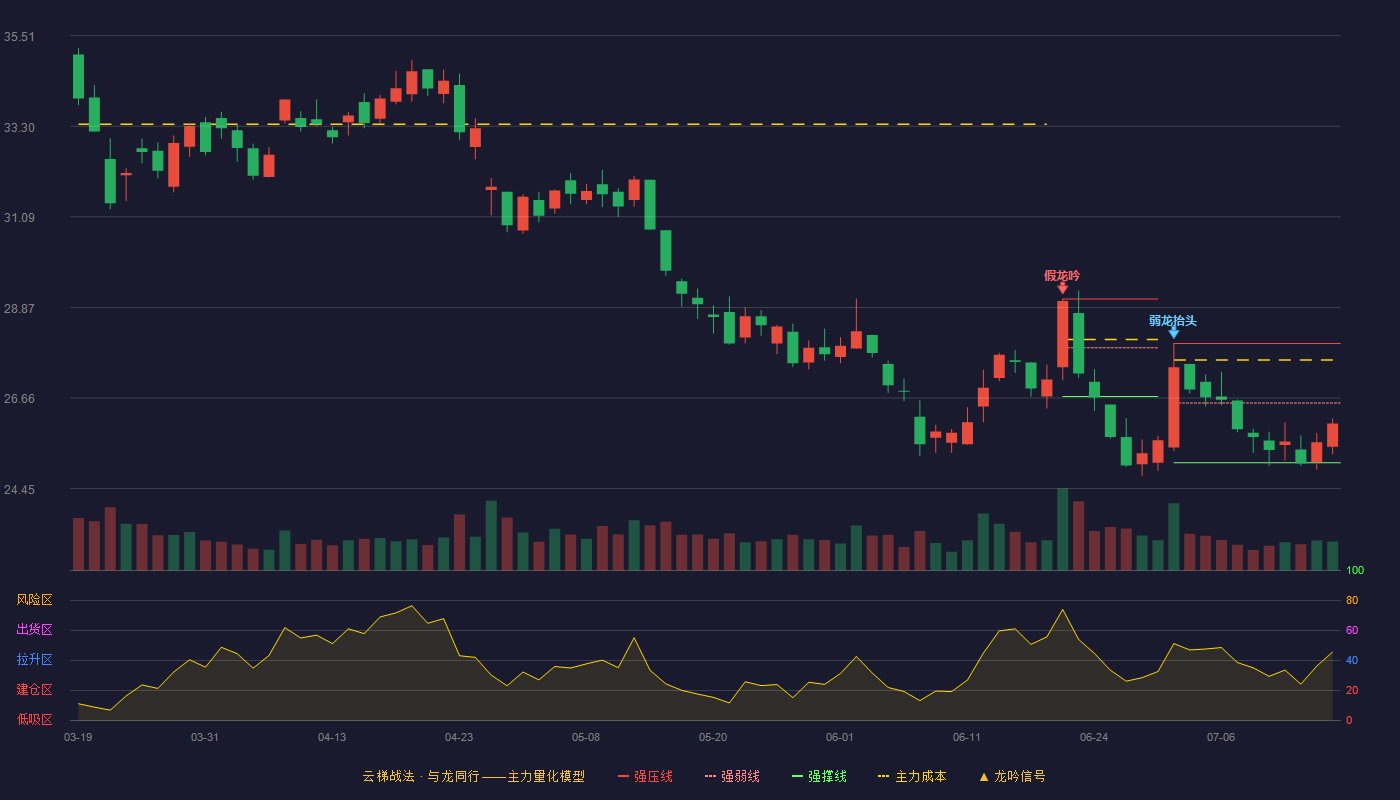Click the 弱龙抬头 signal text label
Viewport: 1400px width, 800px height.
1173,320
